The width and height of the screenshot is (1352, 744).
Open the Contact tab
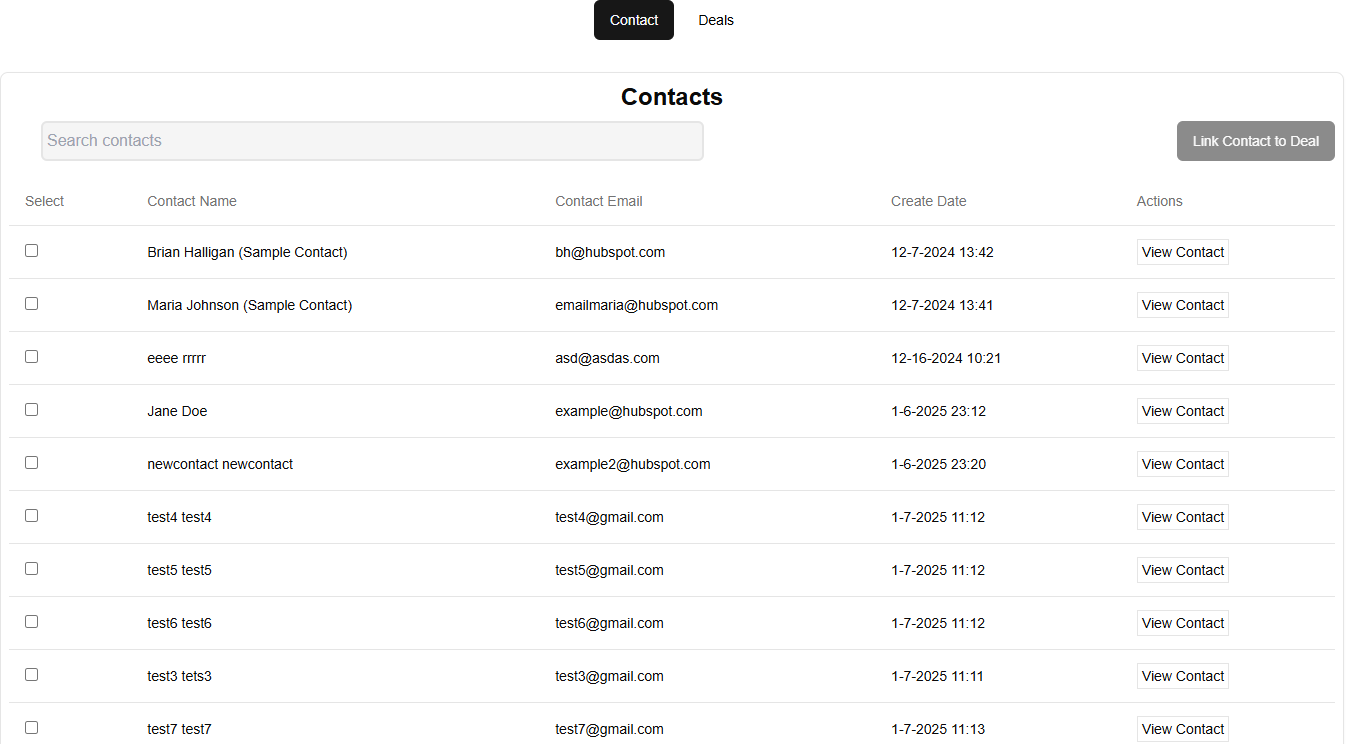pos(633,20)
